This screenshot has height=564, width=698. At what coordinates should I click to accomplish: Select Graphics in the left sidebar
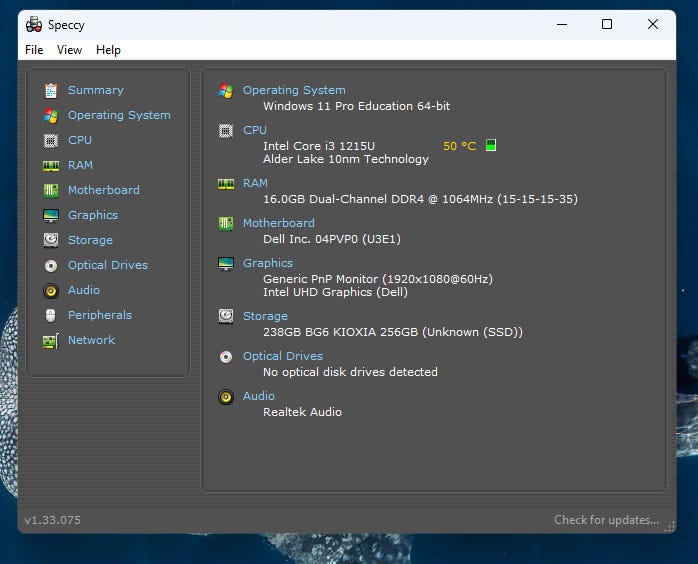point(93,215)
